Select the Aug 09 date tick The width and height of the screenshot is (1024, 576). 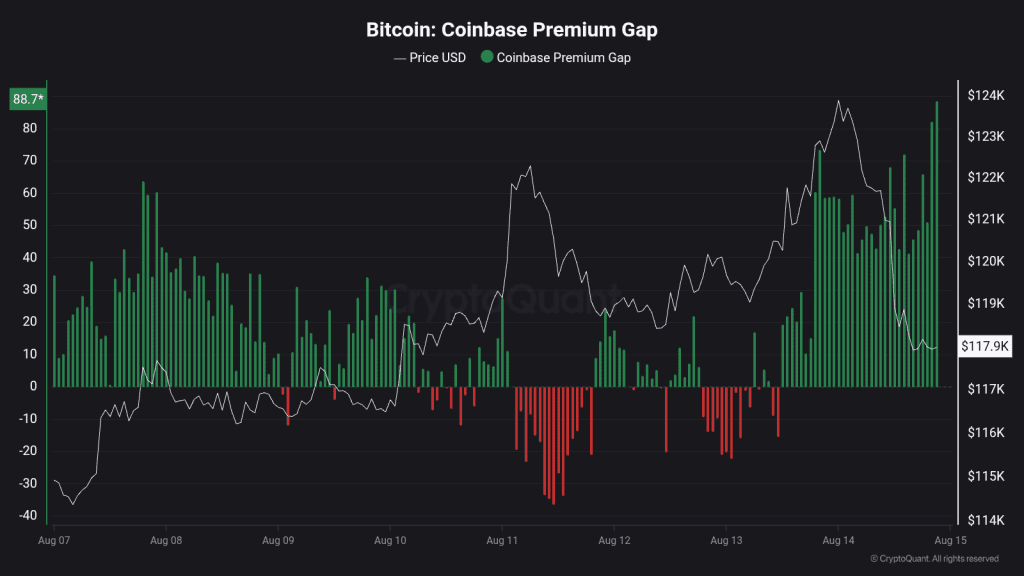[278, 540]
